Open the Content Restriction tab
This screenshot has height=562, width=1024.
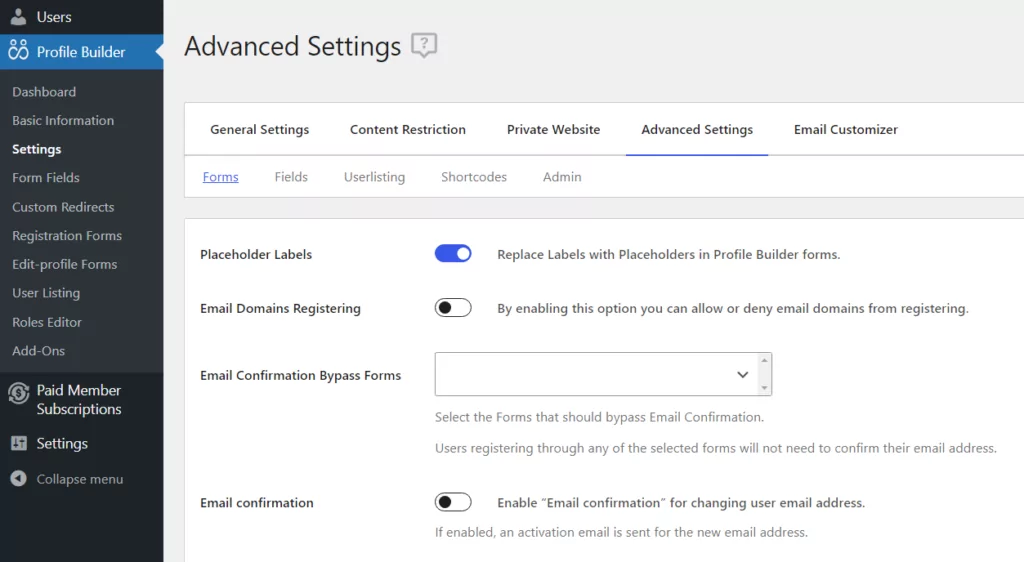point(408,129)
